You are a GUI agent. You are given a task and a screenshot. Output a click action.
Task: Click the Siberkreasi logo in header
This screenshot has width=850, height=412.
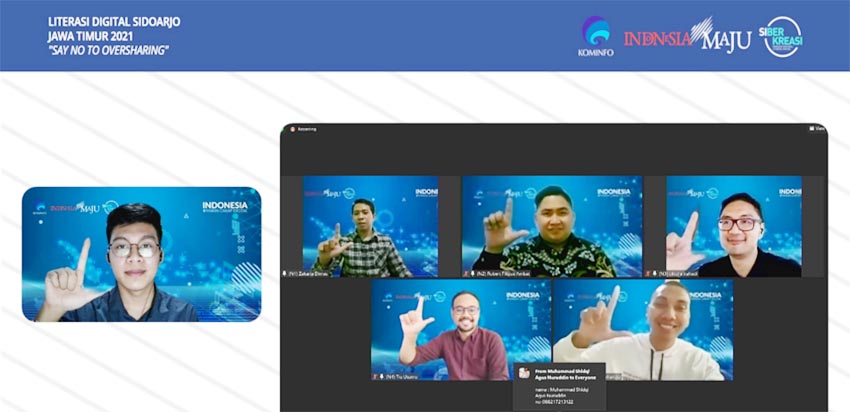[782, 37]
